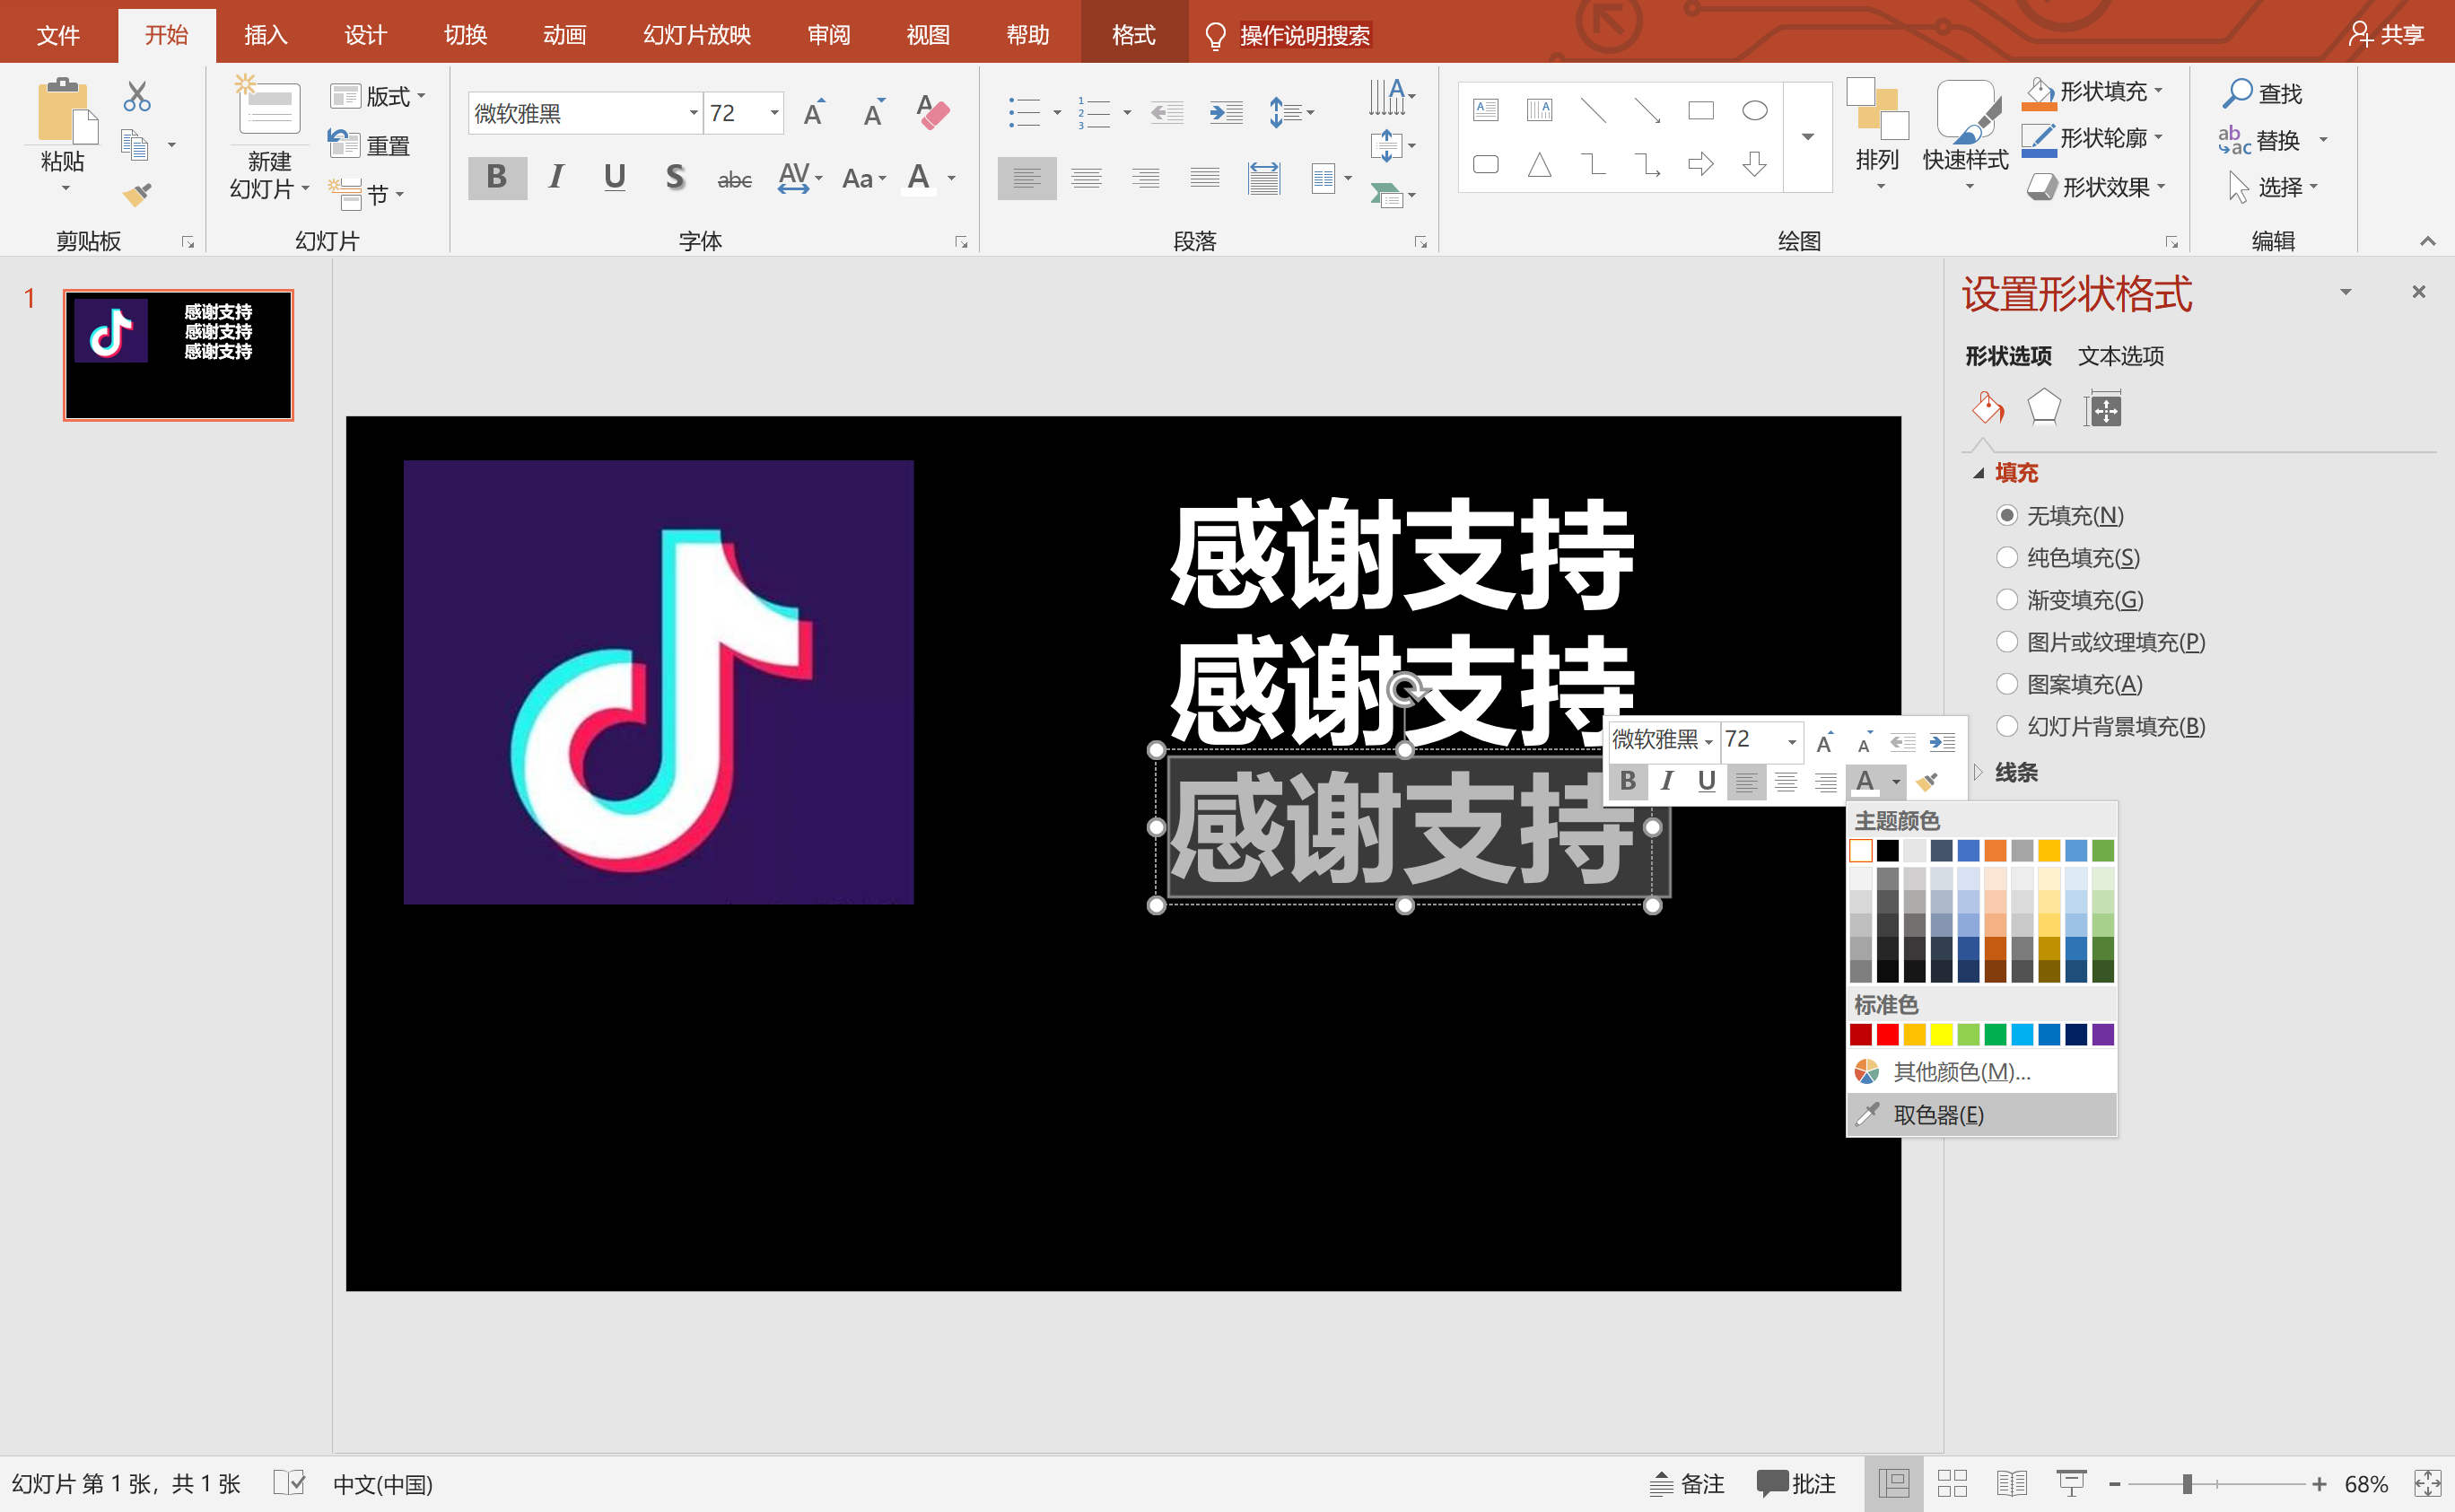Select the triangle shape in drawing gallery

pos(1539,164)
